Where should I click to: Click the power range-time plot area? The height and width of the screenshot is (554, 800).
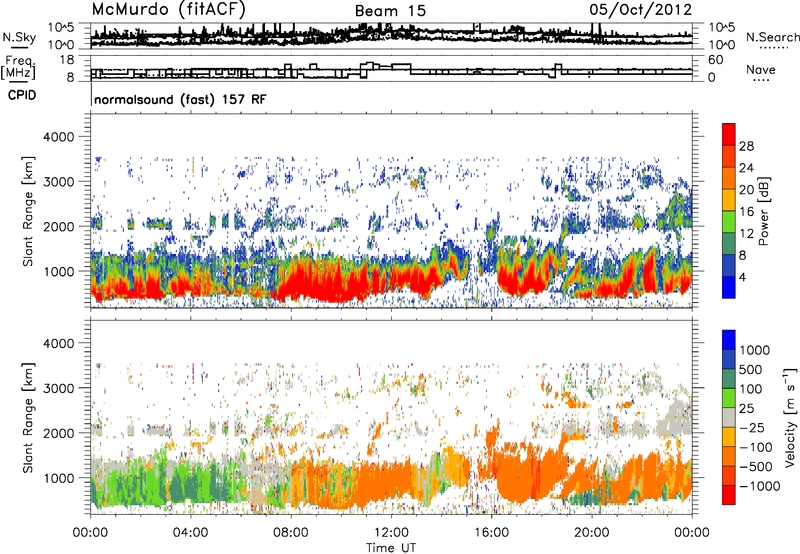[x=391, y=211]
